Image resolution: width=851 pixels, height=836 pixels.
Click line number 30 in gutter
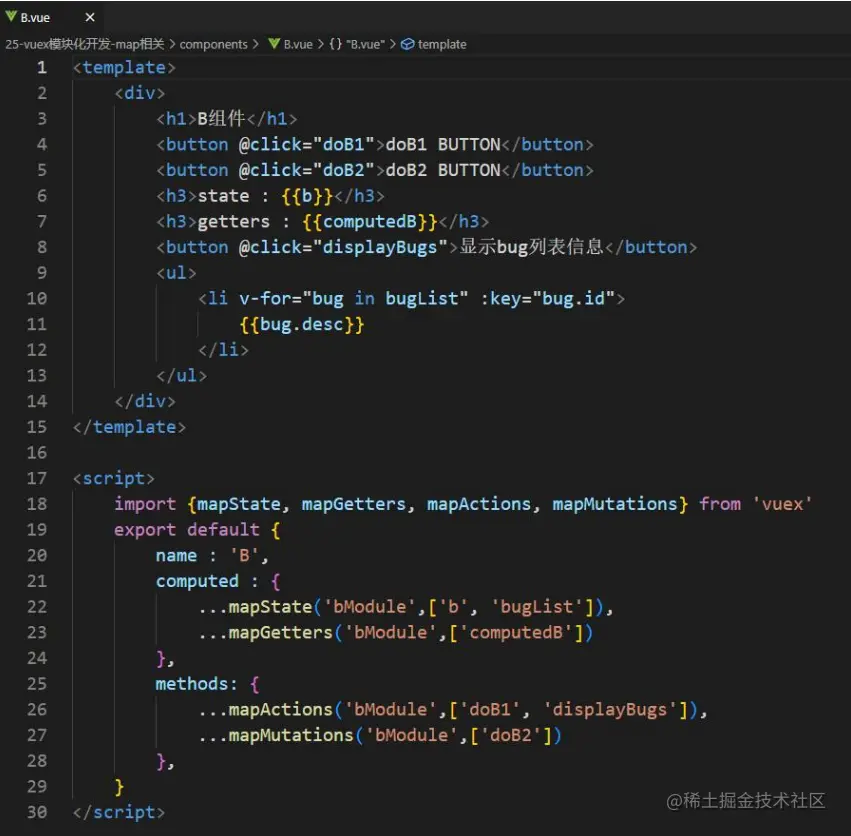[37, 812]
